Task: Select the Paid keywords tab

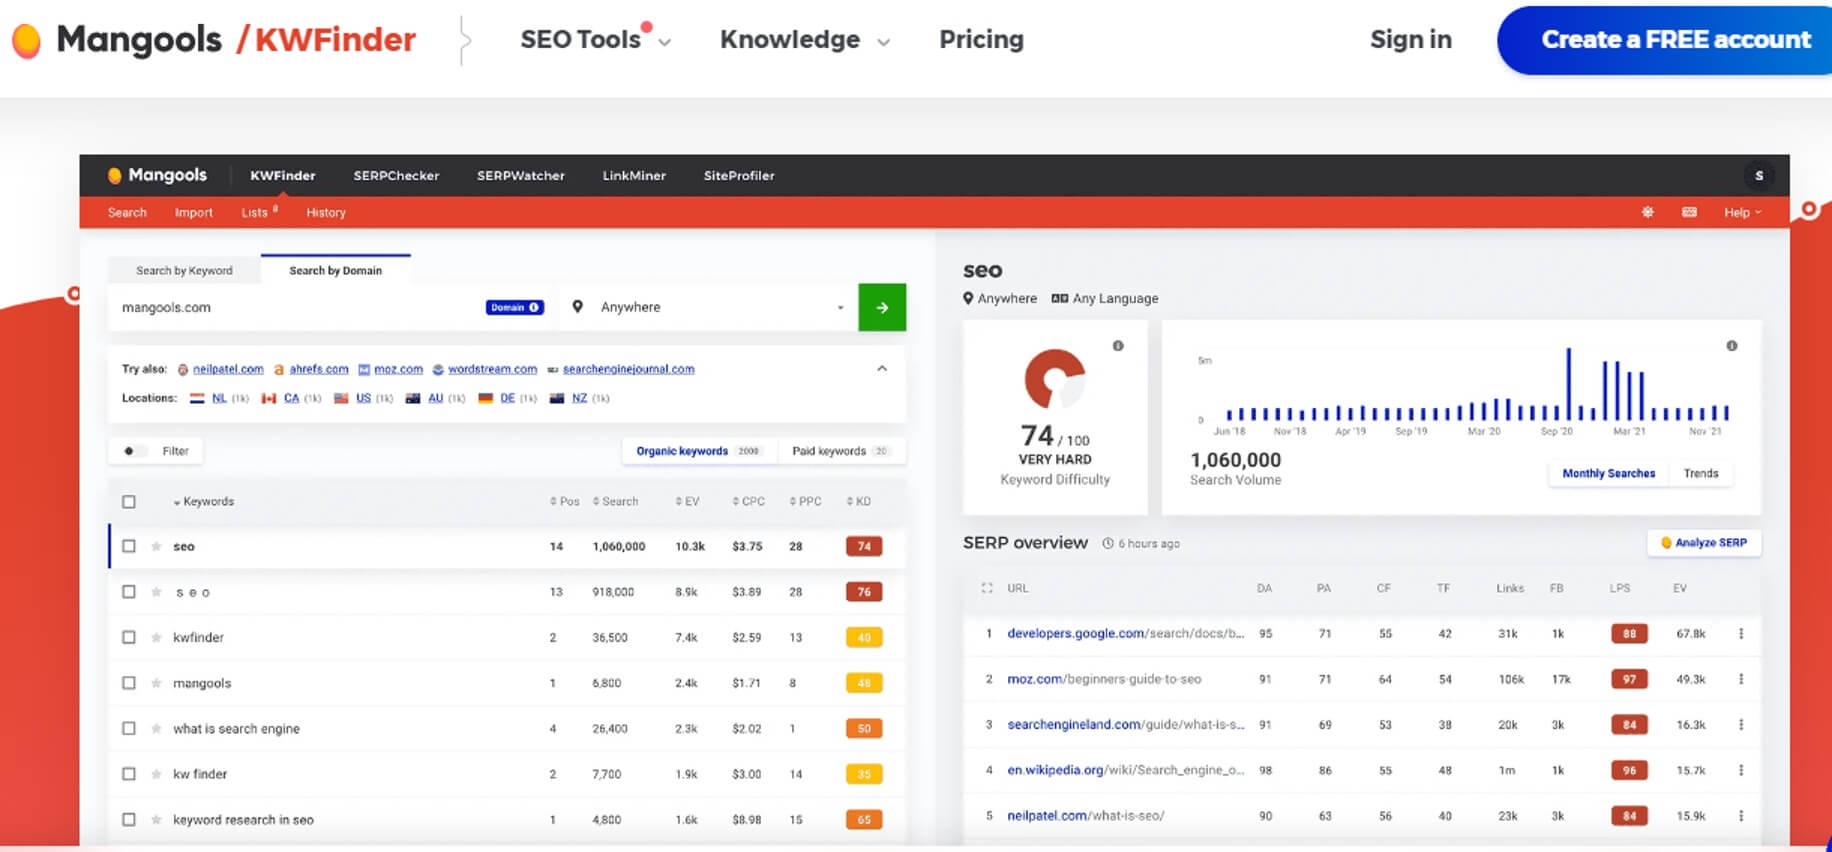Action: (840, 451)
